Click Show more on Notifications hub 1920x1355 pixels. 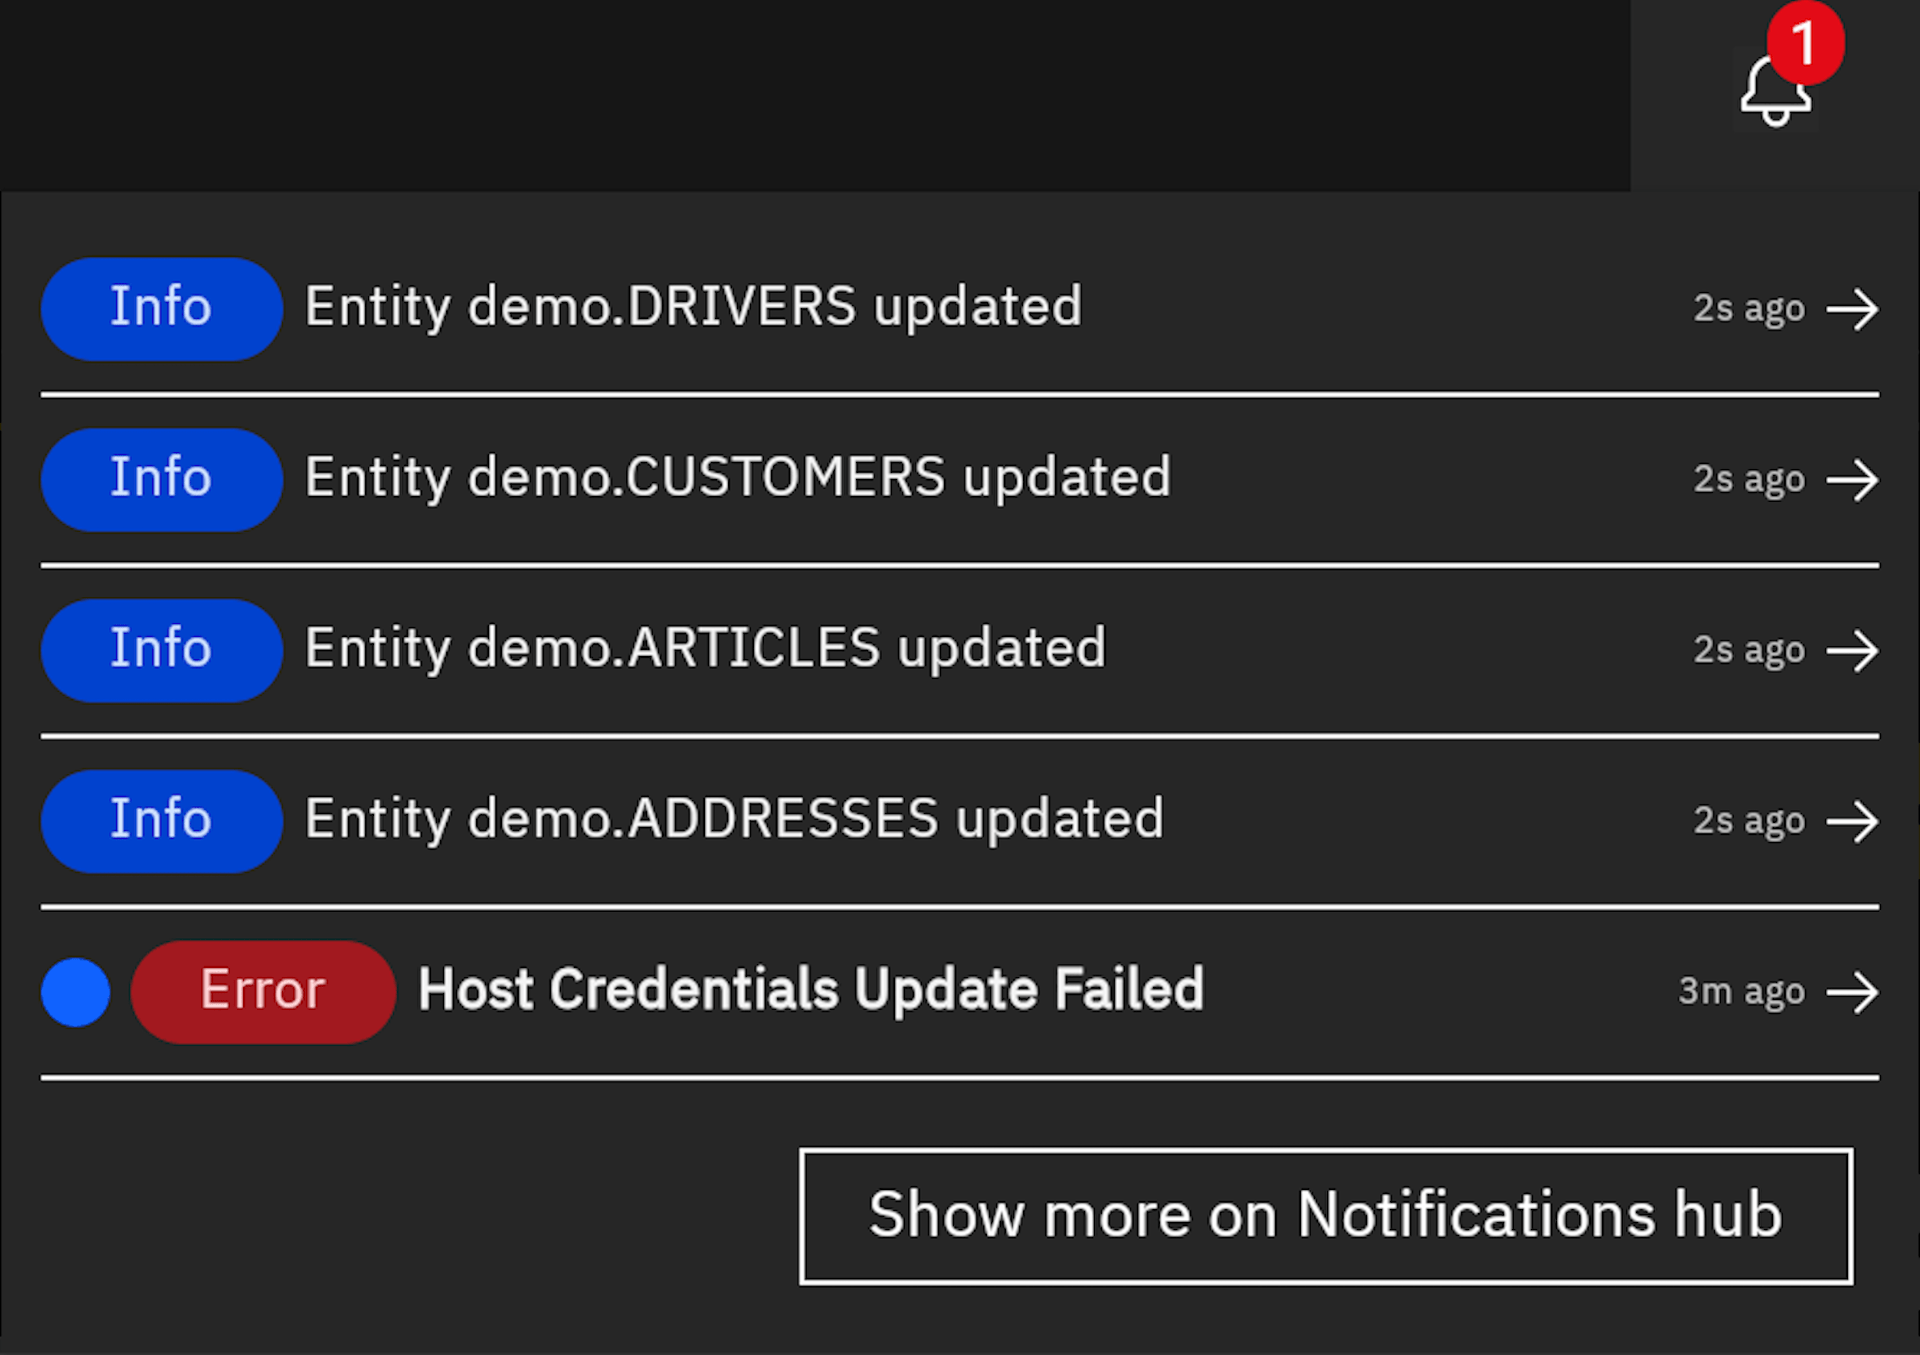(x=1326, y=1216)
